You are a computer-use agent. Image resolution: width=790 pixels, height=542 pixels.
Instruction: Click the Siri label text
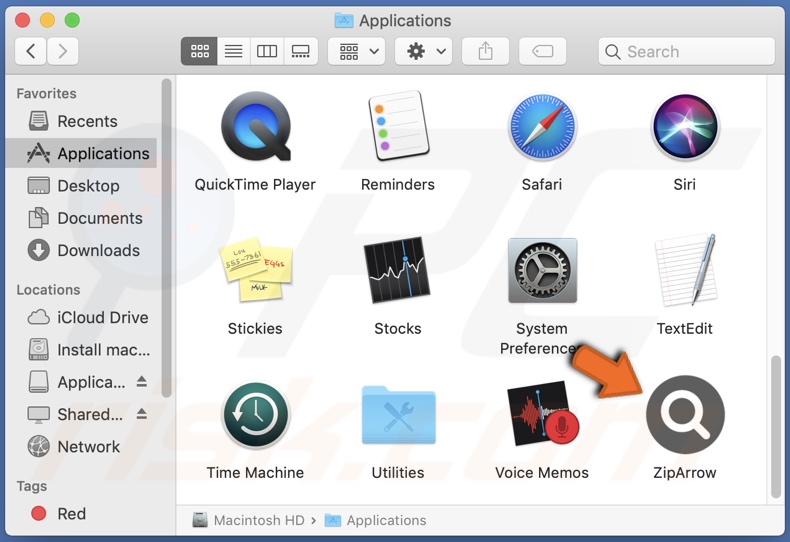685,184
